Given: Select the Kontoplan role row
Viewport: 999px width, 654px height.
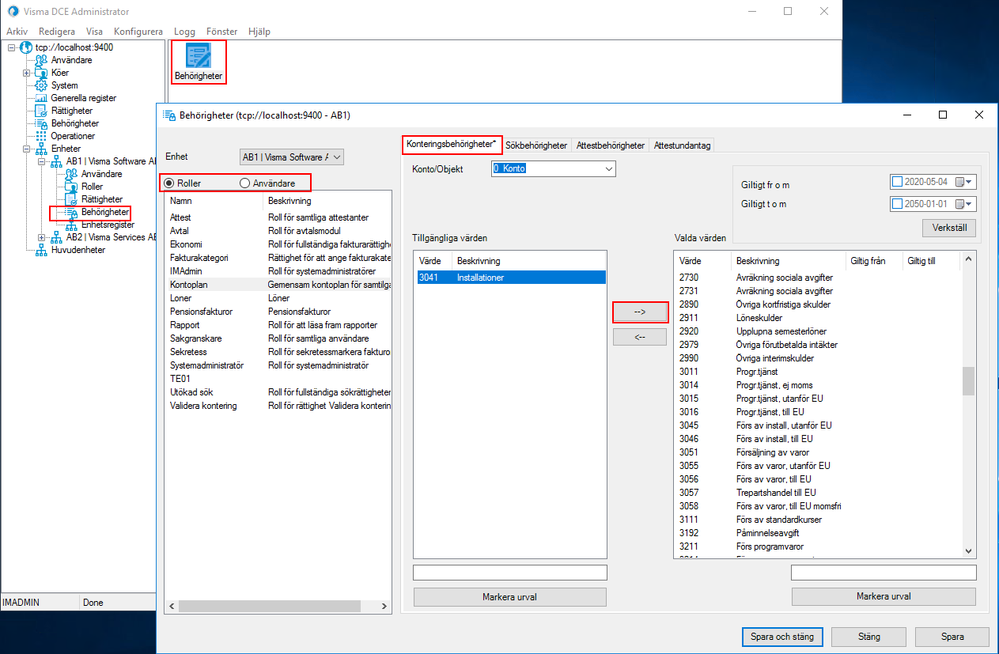Looking at the screenshot, I should [x=279, y=285].
